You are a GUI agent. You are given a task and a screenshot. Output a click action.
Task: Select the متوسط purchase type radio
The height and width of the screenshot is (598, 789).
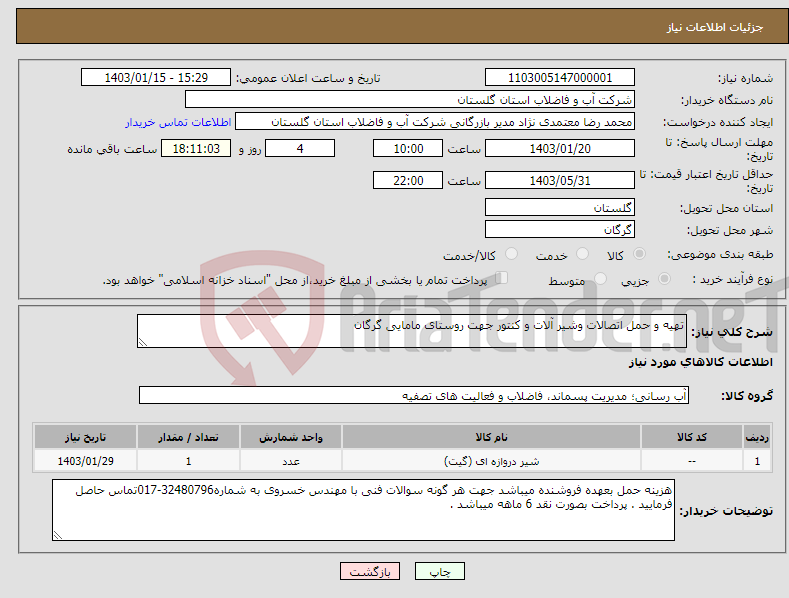(600, 279)
